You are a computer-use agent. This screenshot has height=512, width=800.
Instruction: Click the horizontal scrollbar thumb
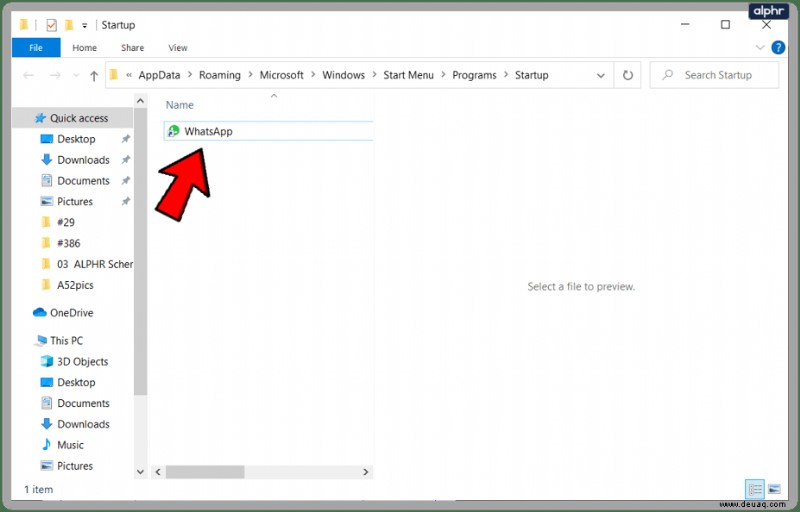pyautogui.click(x=205, y=472)
